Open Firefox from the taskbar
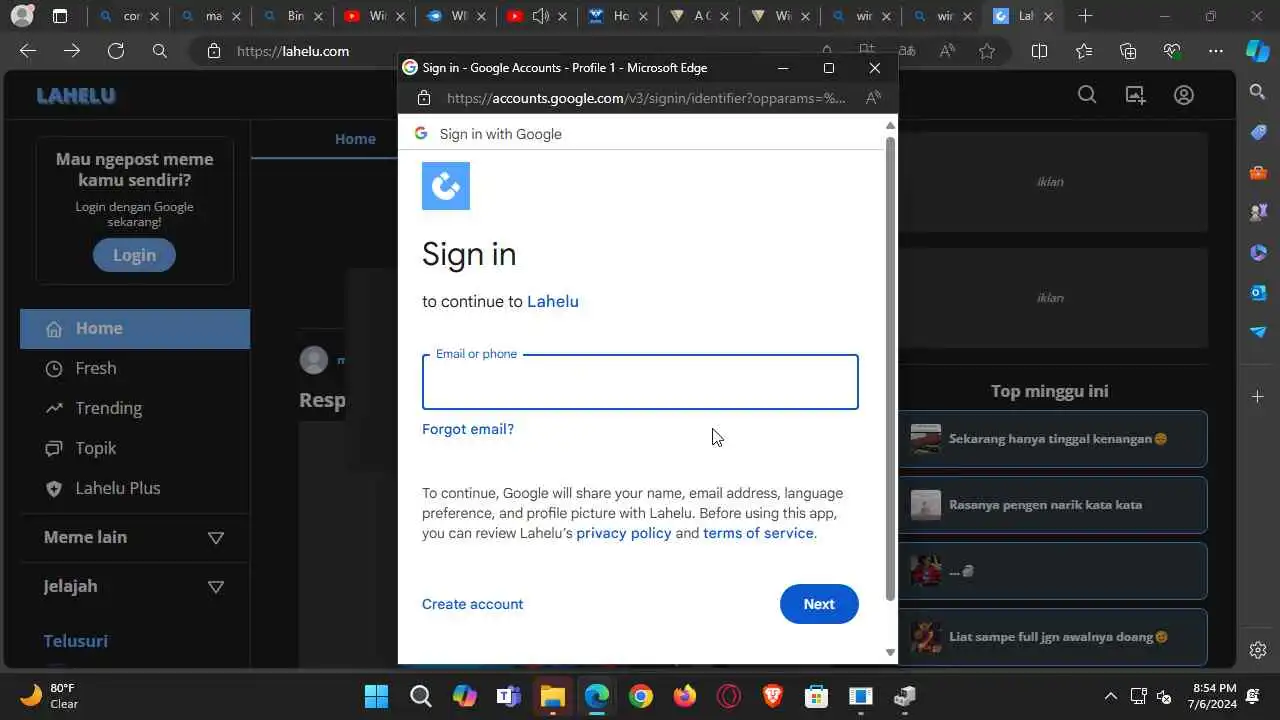This screenshot has width=1280, height=720. point(685,696)
